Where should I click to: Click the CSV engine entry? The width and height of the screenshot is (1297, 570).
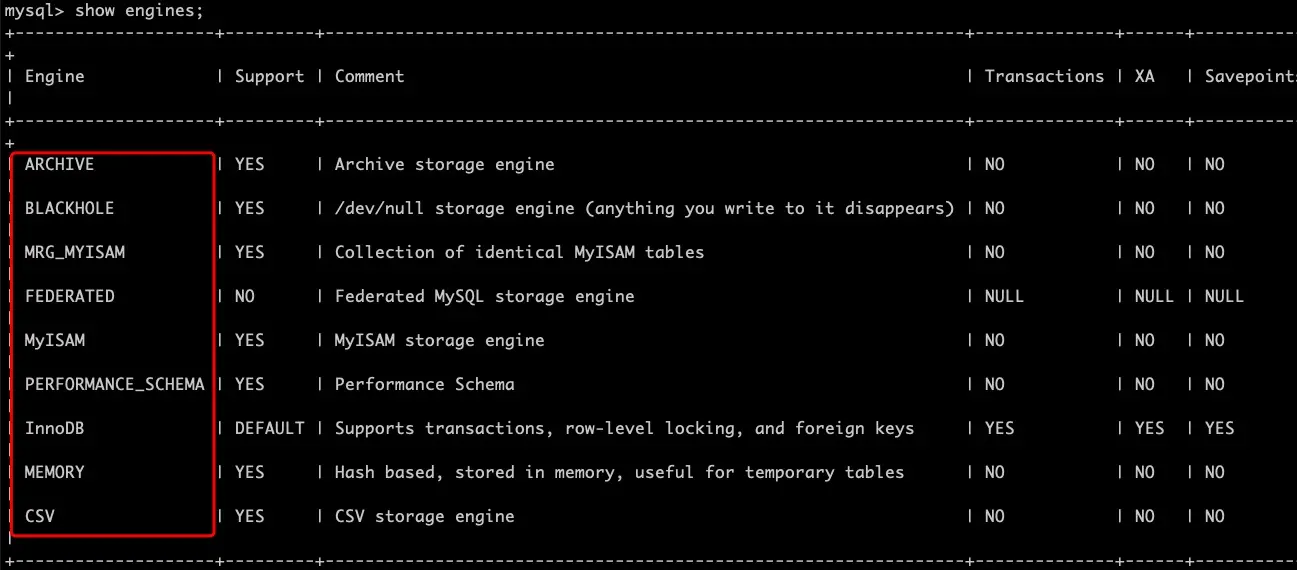40,516
